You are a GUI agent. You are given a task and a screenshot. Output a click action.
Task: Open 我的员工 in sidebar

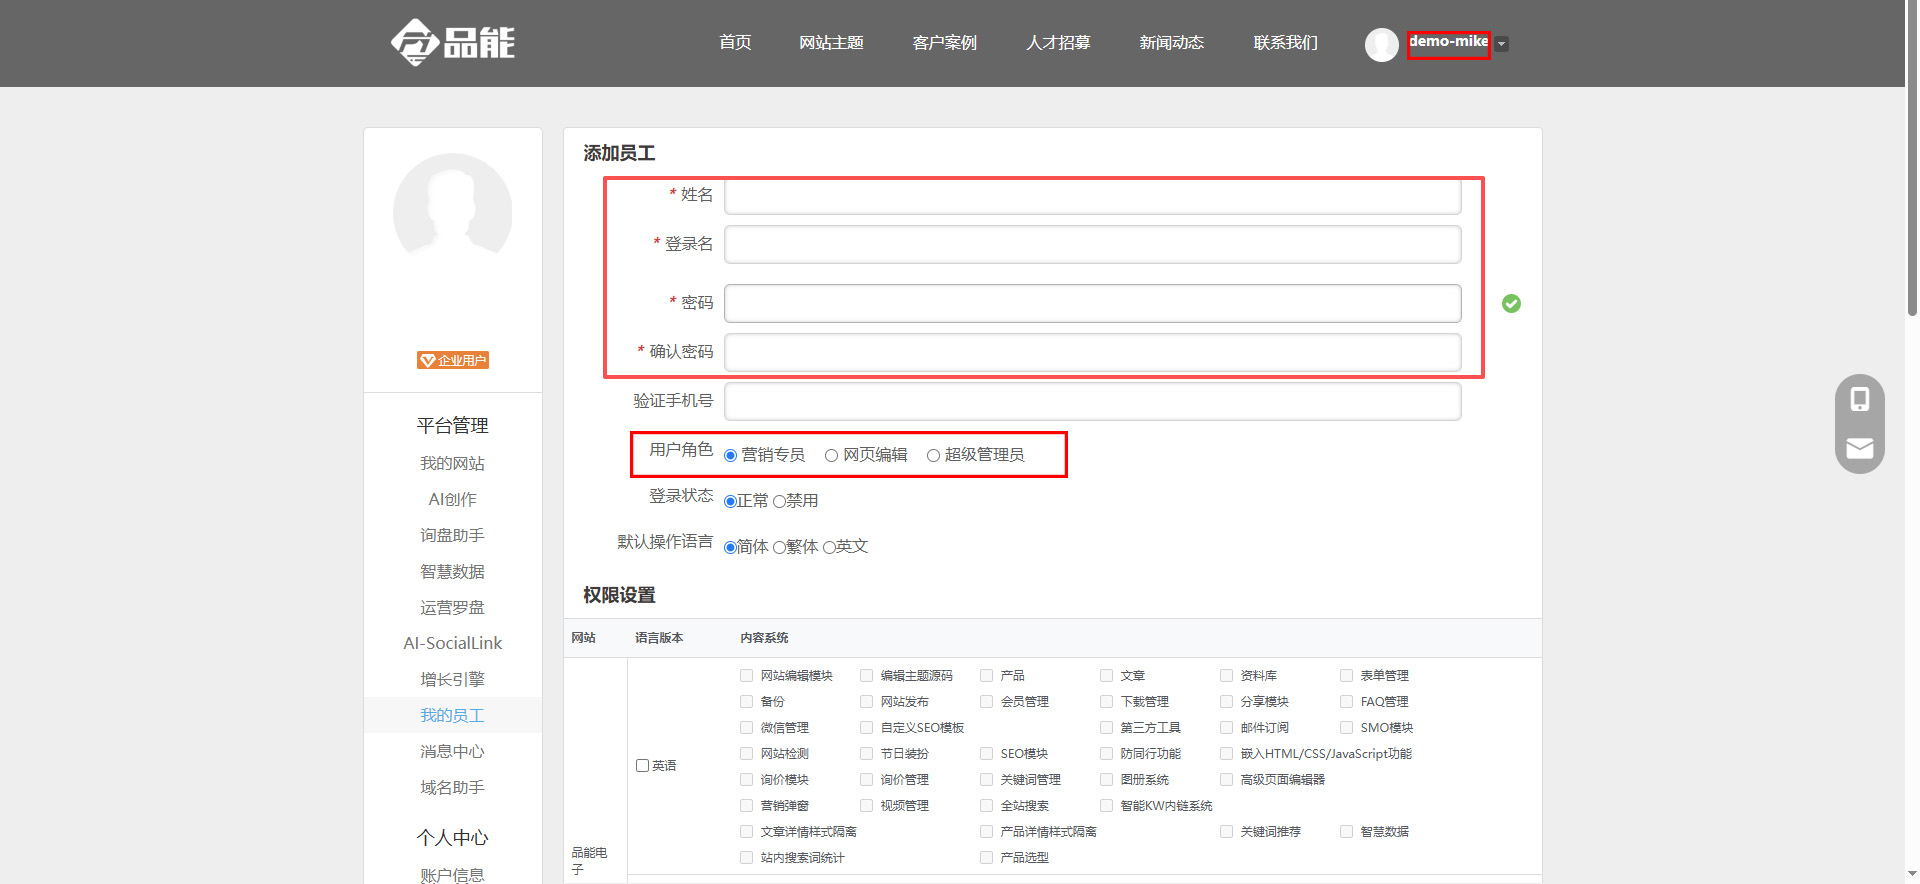(452, 715)
